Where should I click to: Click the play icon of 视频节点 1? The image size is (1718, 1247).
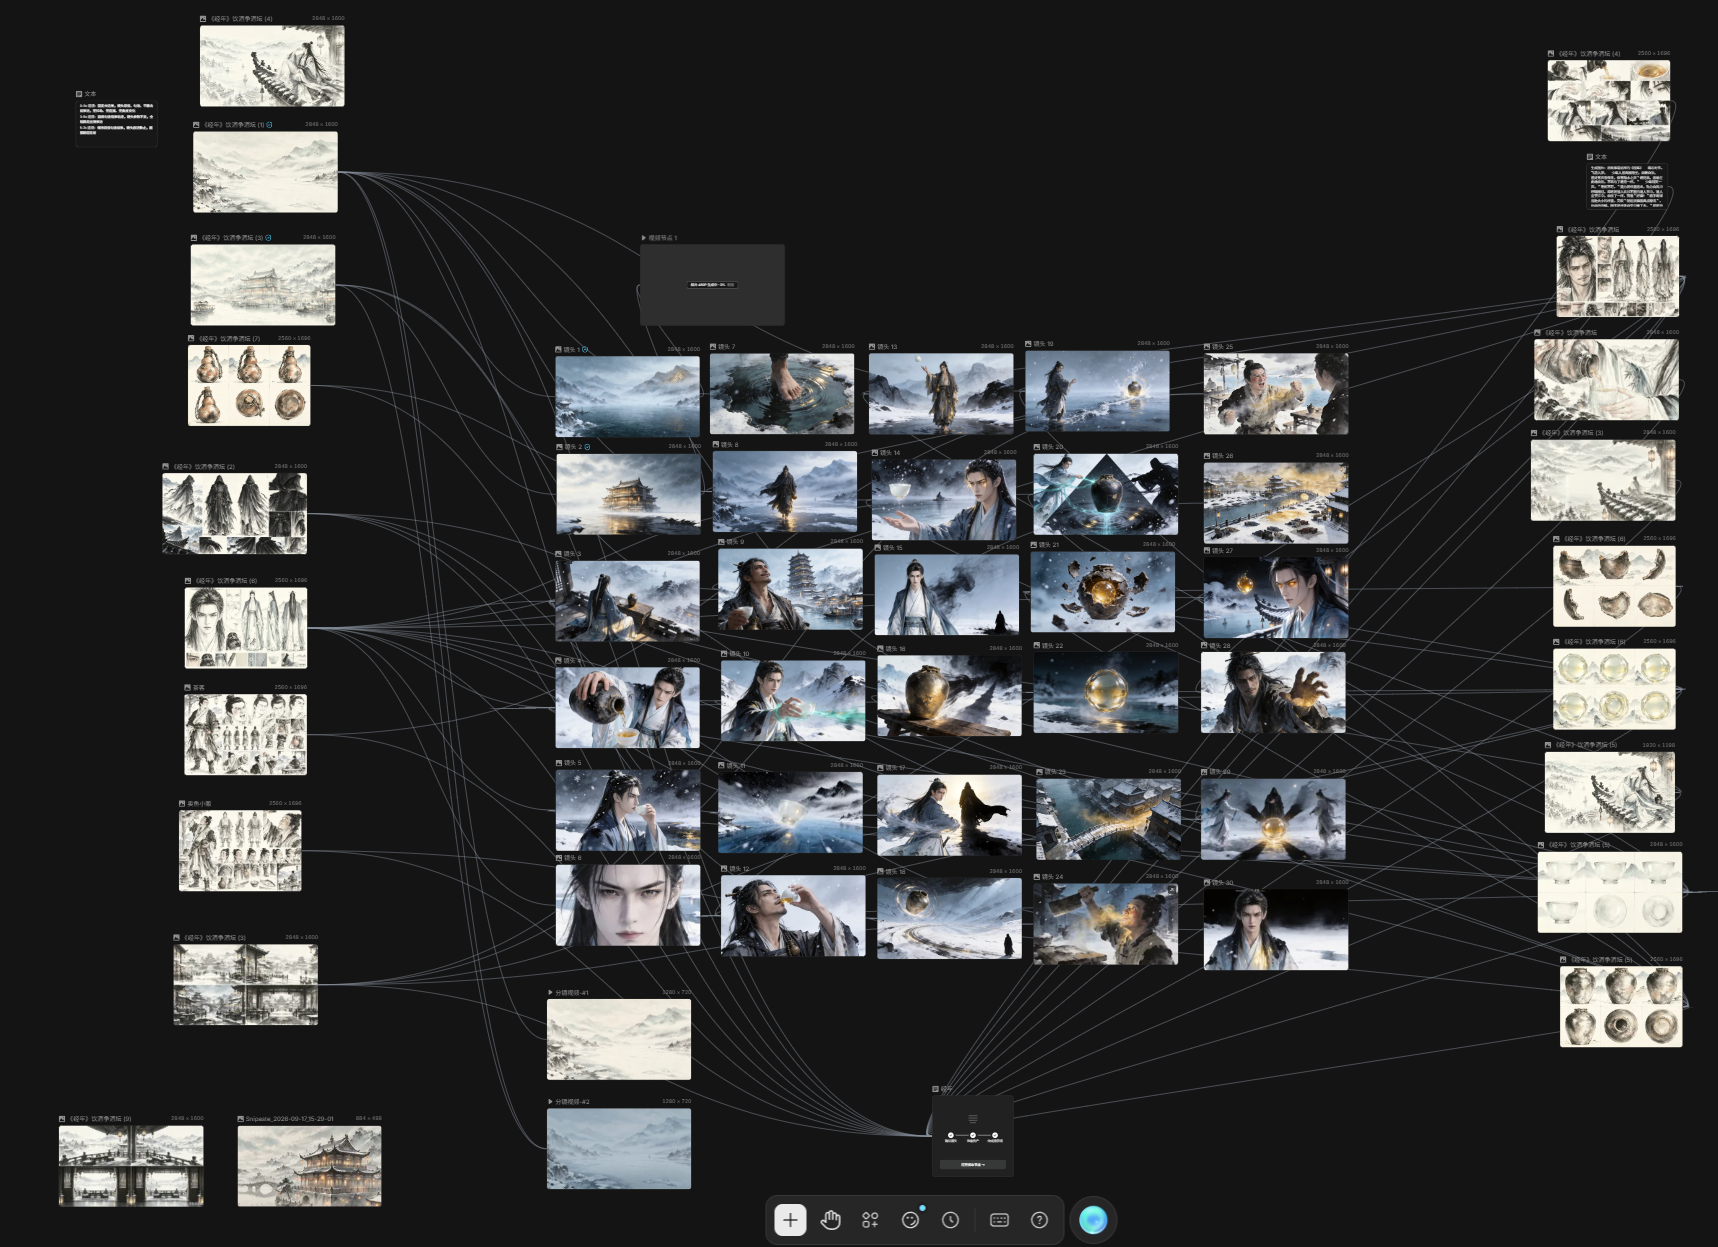coord(644,238)
